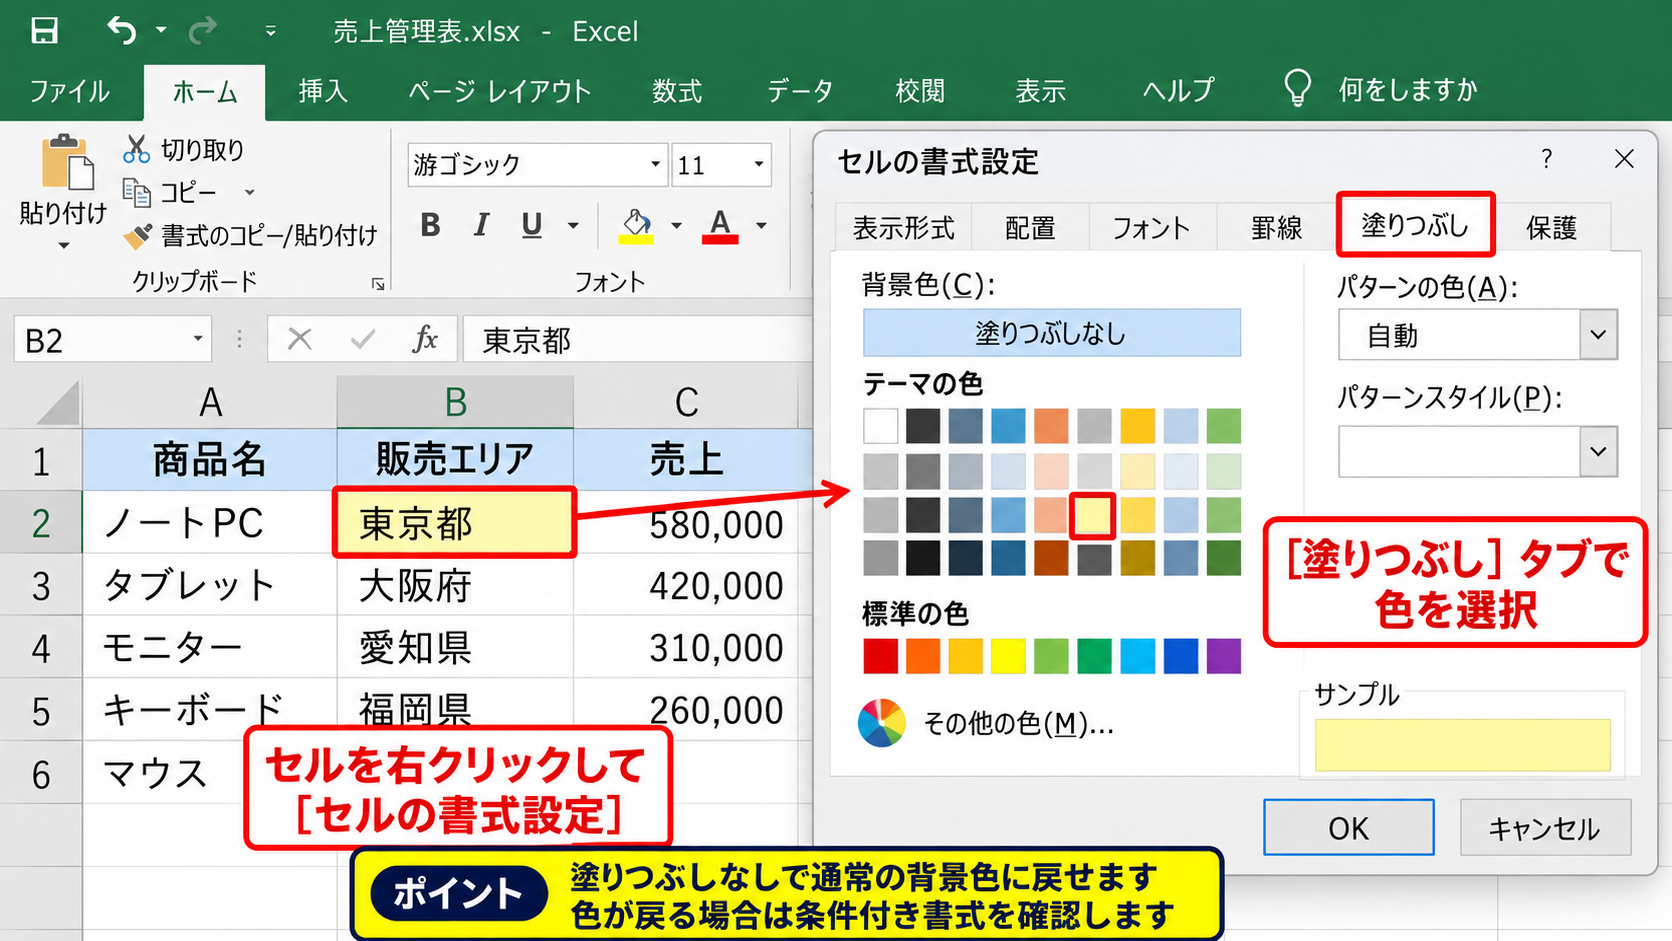Pick the pure yellow standard color swatch
Screen dimensions: 1672x941
[x=1008, y=656]
